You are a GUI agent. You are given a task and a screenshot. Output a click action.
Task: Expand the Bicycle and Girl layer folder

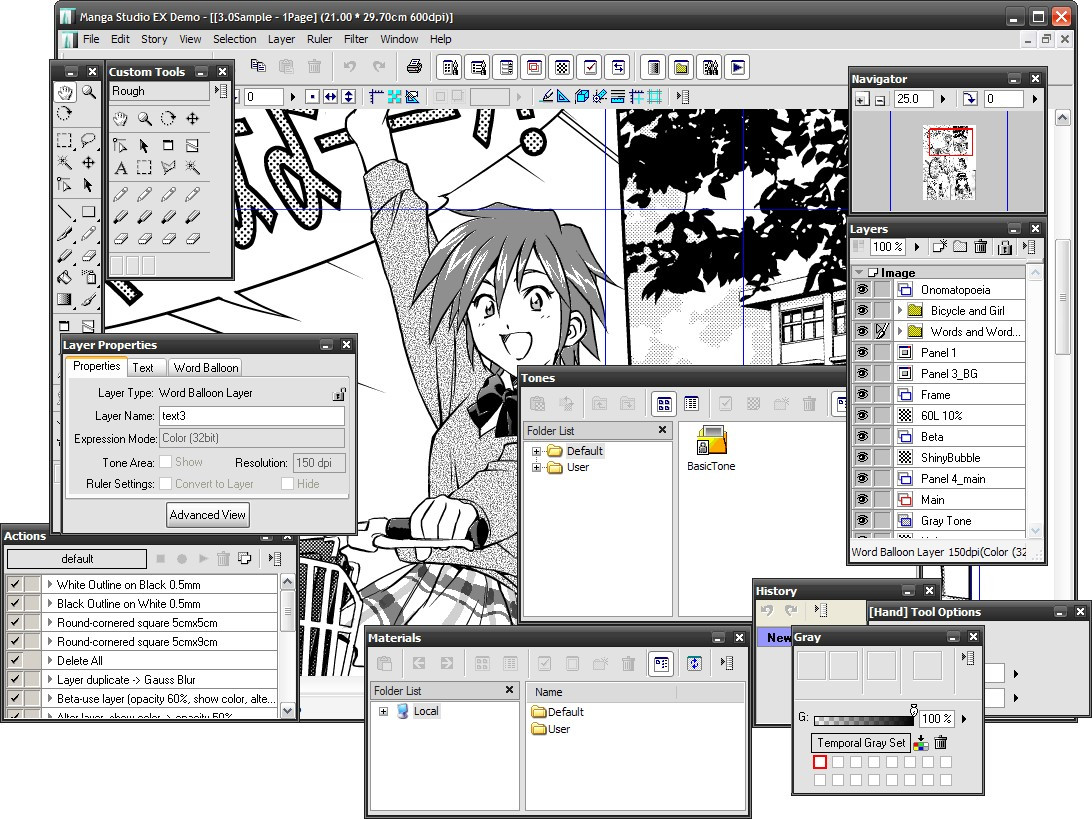click(x=900, y=311)
